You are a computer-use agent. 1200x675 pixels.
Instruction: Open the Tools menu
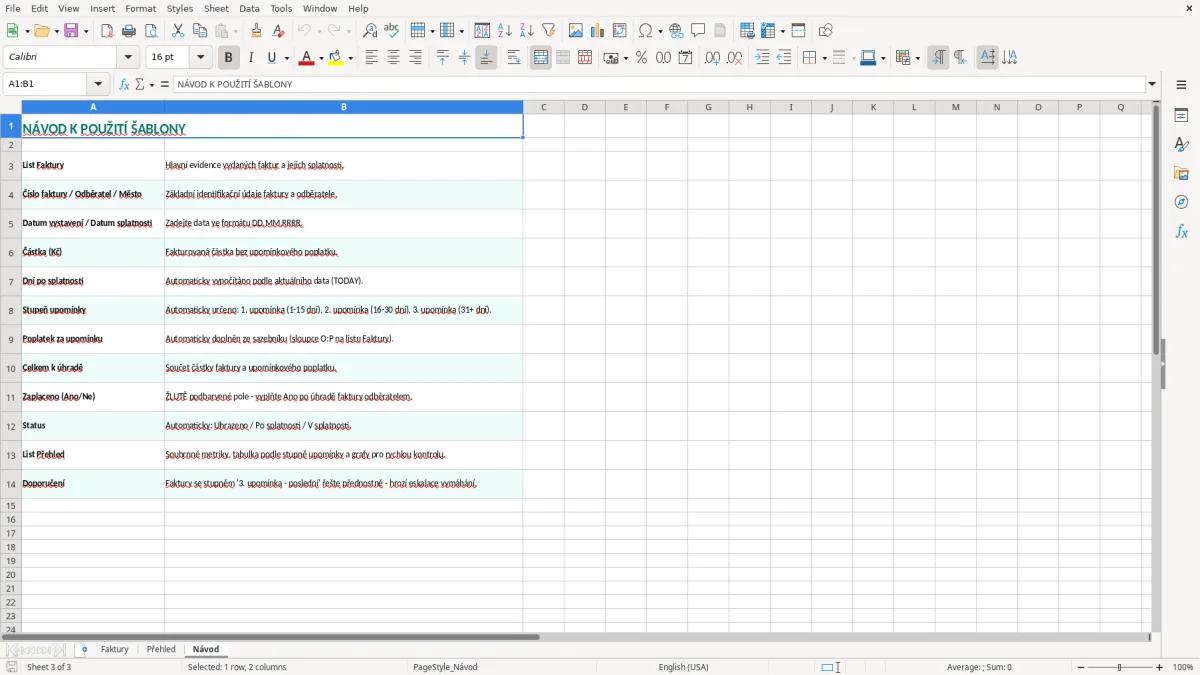pyautogui.click(x=281, y=8)
